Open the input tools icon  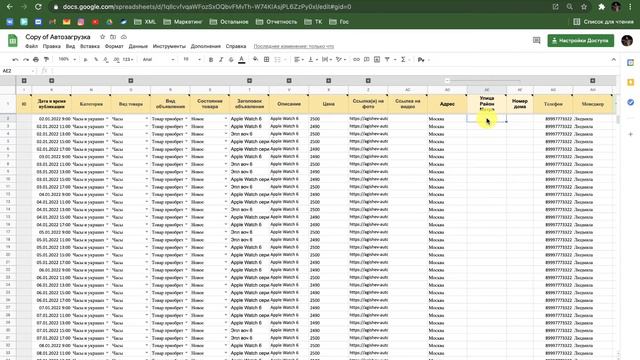click(421, 60)
